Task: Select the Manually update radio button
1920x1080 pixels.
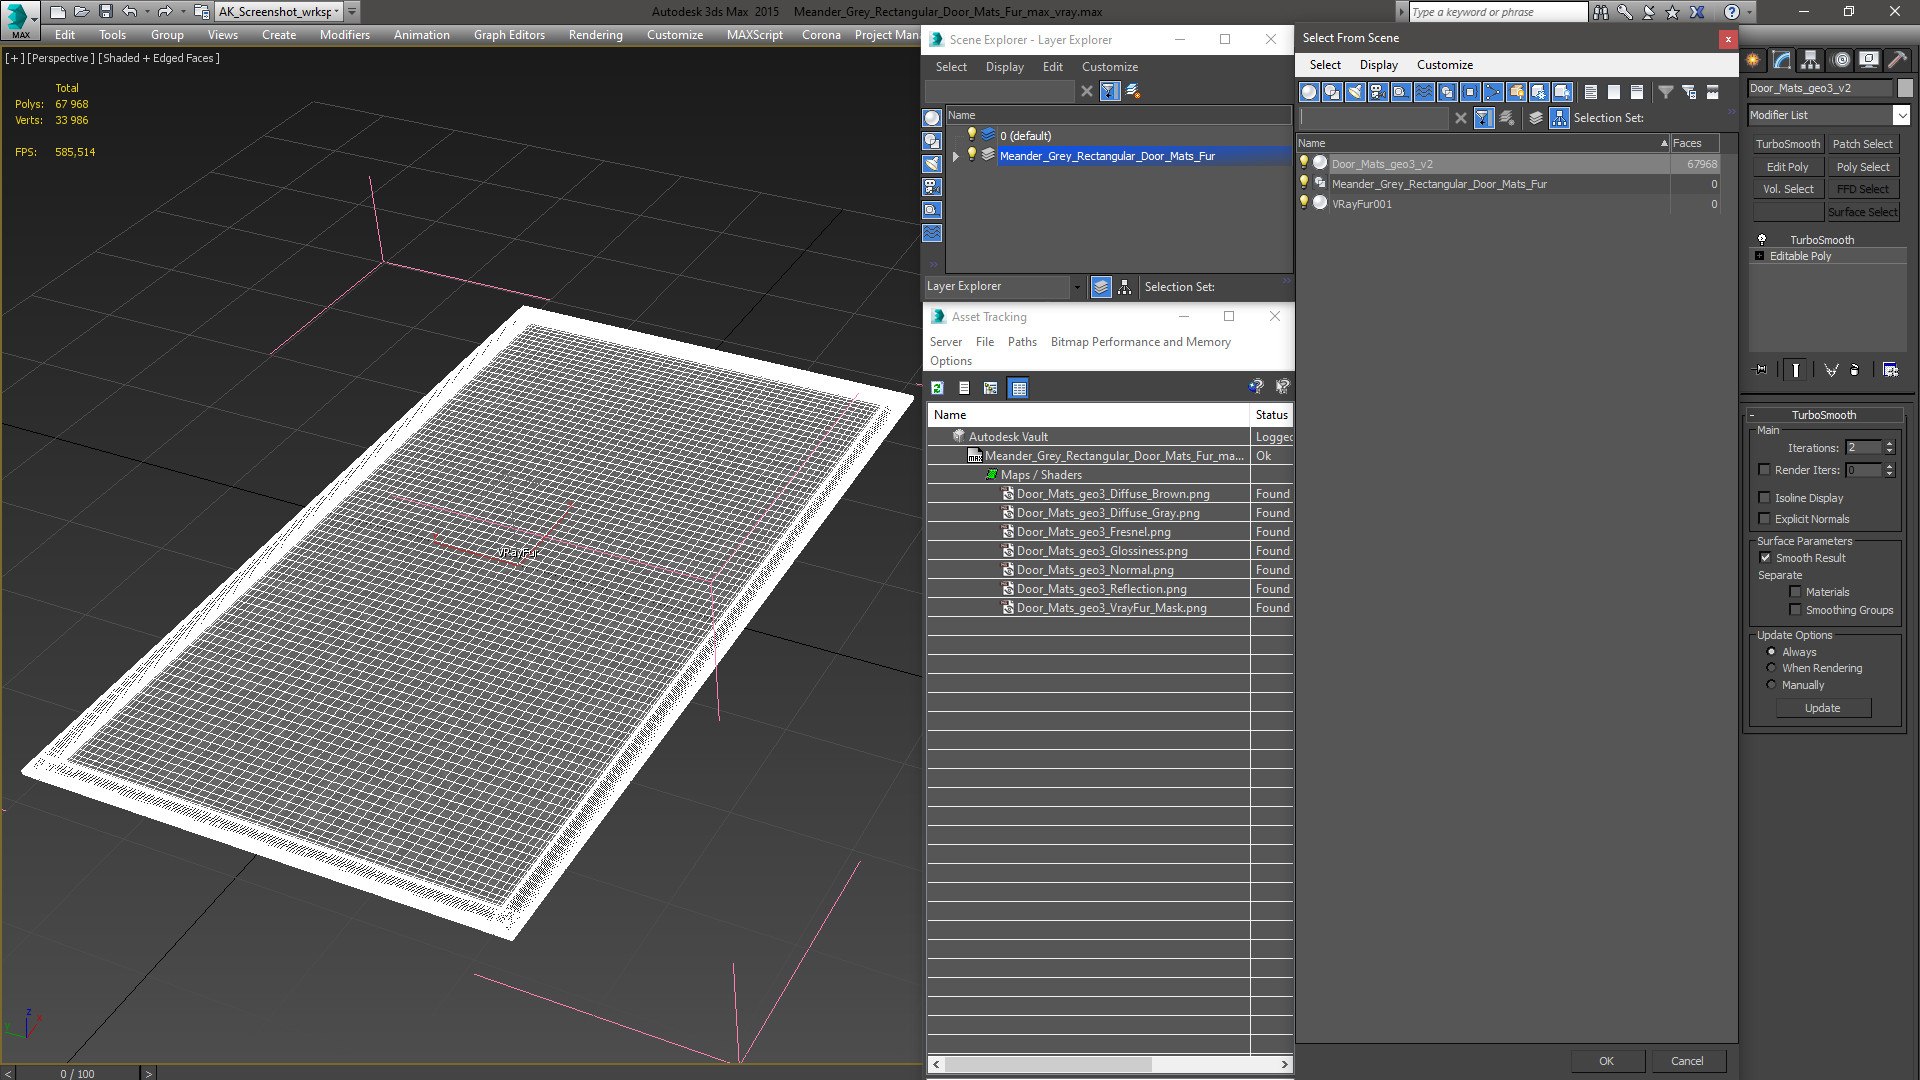Action: [x=1771, y=685]
